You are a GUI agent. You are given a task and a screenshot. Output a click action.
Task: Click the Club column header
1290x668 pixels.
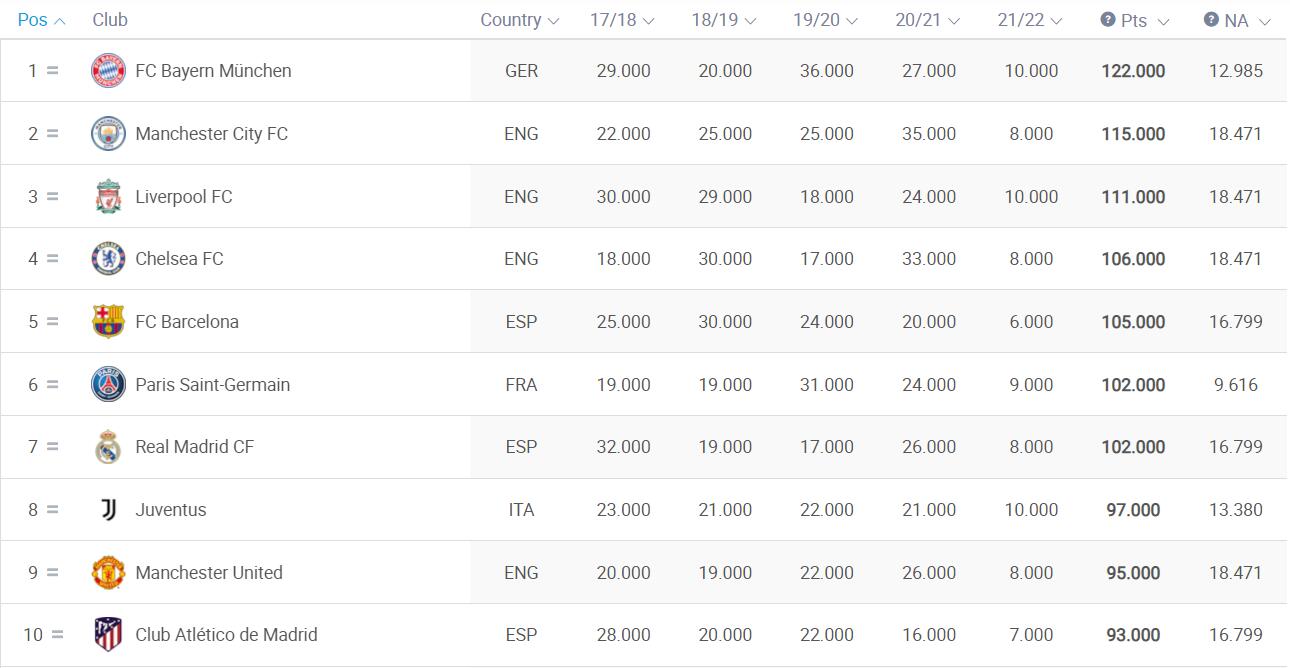point(110,20)
